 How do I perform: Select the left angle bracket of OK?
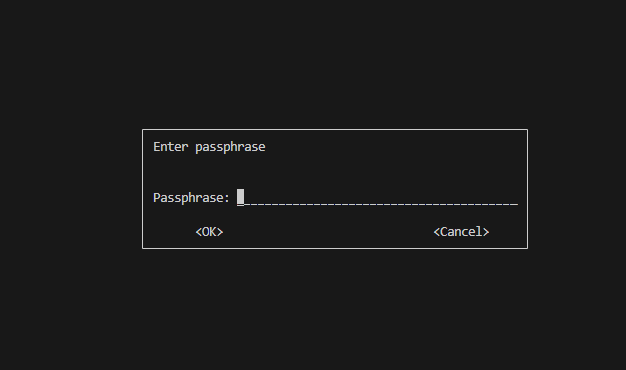(198, 232)
